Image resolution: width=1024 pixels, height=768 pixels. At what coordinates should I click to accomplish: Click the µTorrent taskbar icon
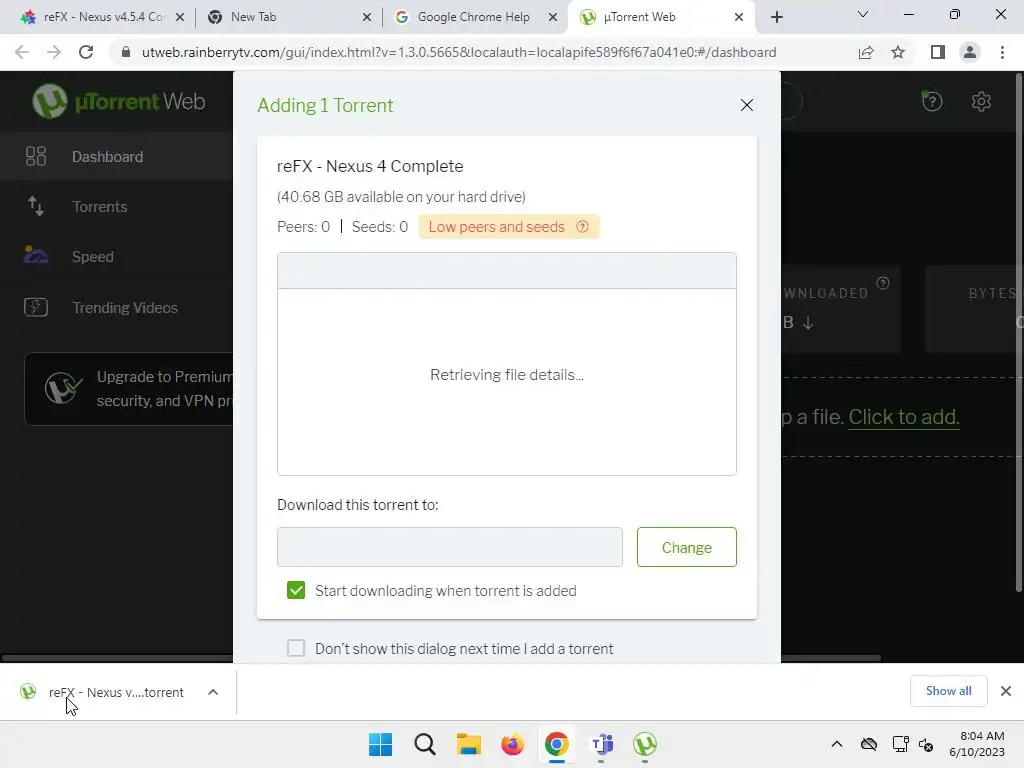pyautogui.click(x=645, y=744)
